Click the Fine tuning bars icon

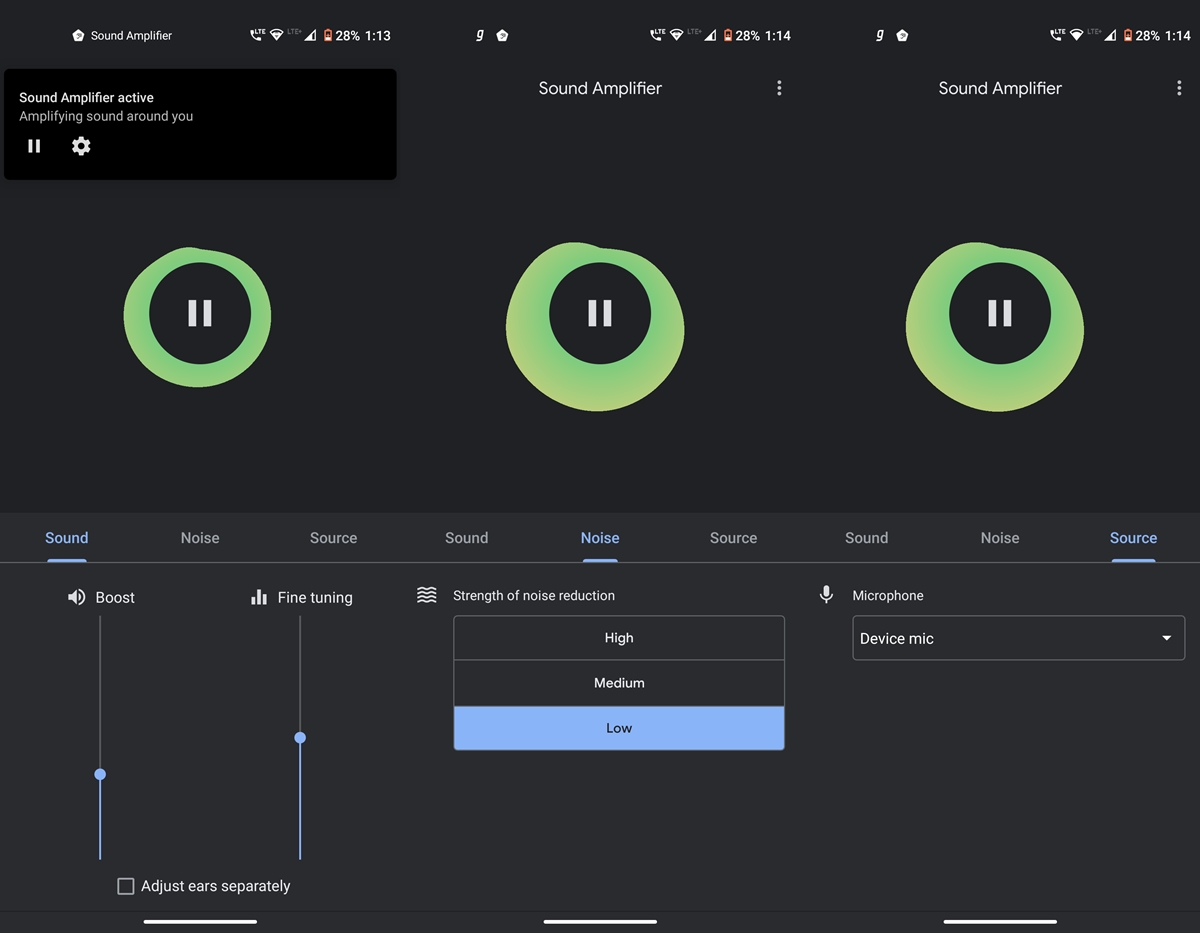point(259,597)
